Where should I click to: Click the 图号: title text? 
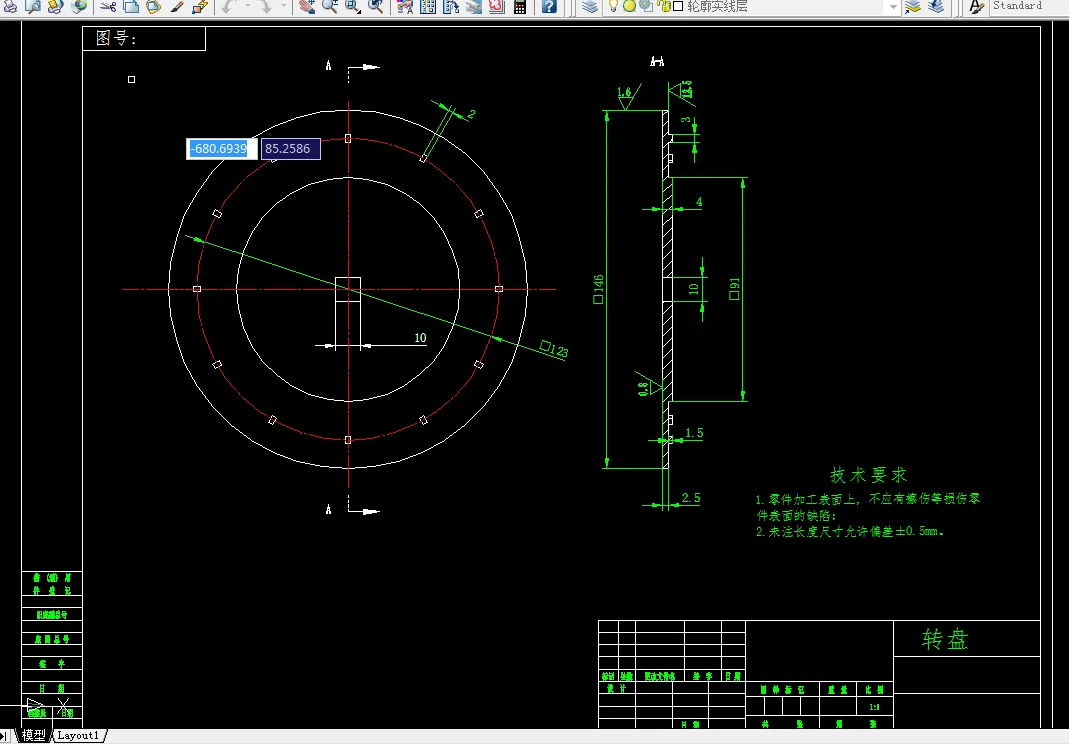click(x=116, y=38)
